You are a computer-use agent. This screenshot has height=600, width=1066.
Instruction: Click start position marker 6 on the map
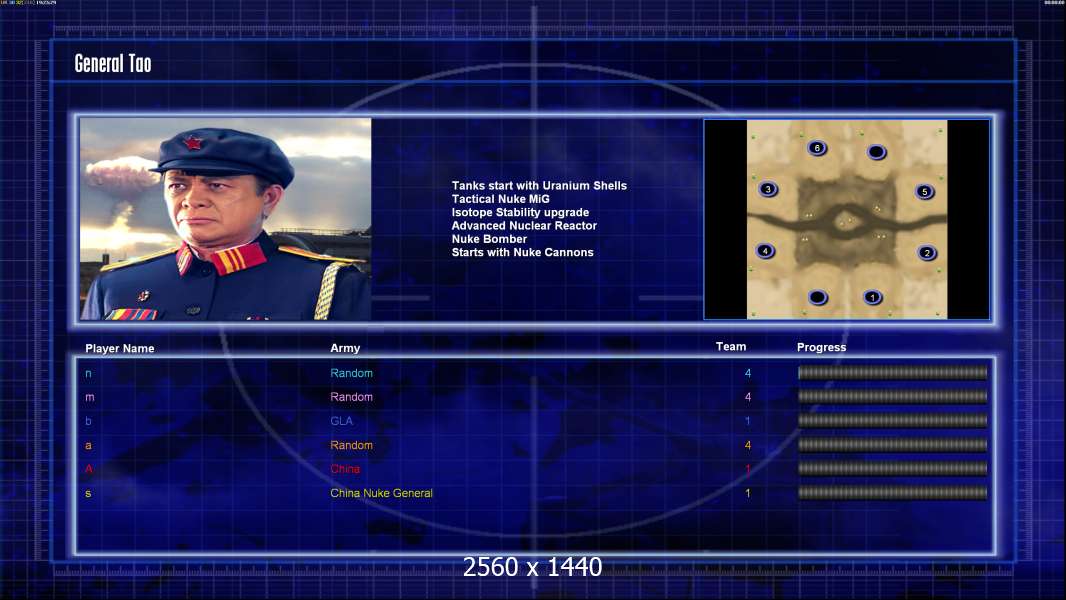(817, 148)
